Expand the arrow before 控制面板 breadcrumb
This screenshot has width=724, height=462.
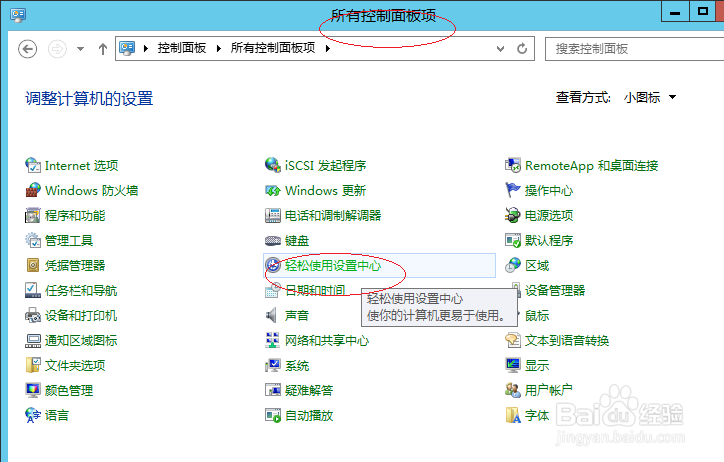[x=146, y=48]
